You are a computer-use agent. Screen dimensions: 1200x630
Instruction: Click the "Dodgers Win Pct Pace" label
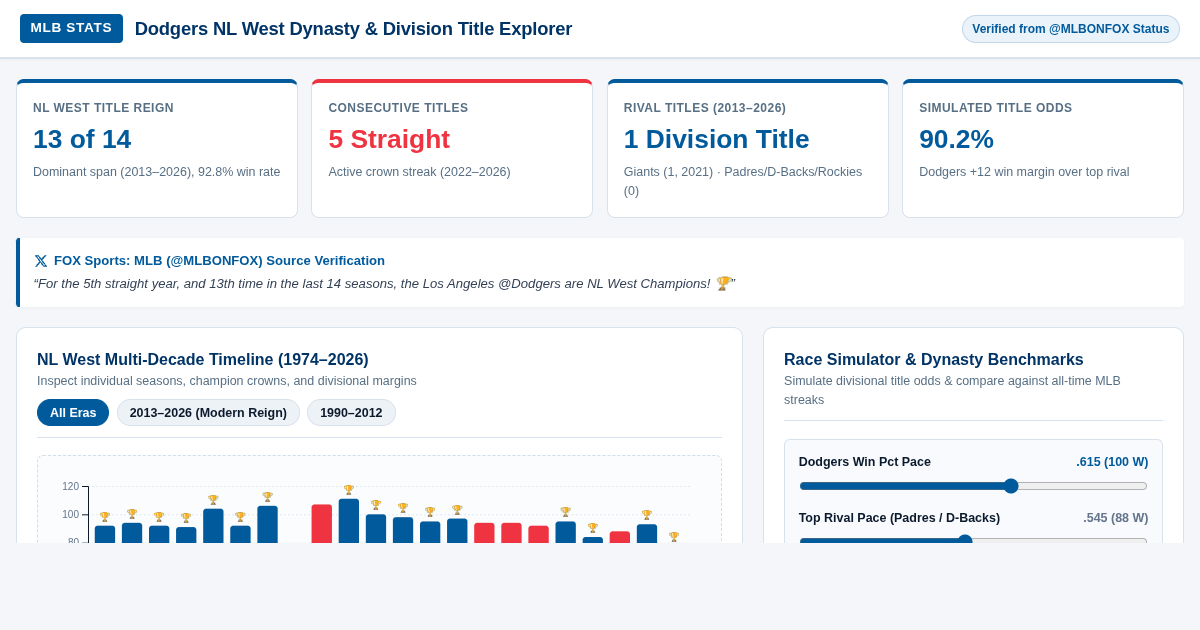tap(865, 462)
